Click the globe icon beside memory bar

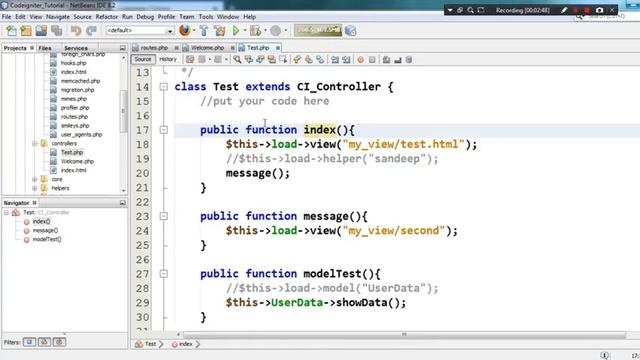(x=350, y=31)
